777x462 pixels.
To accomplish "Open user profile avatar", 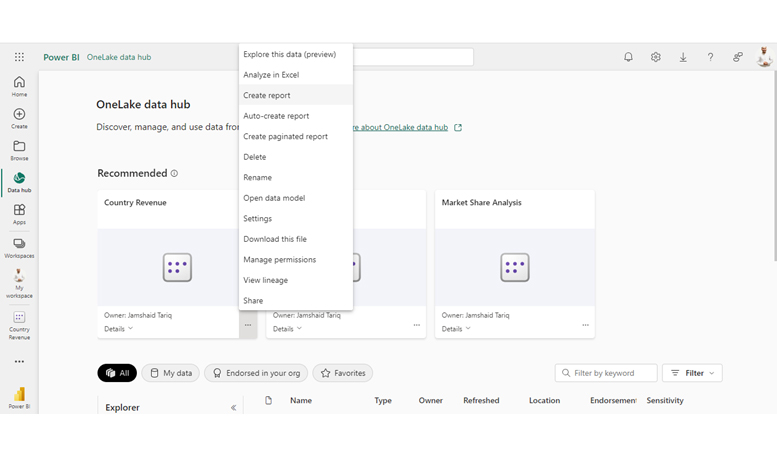I will (x=765, y=57).
